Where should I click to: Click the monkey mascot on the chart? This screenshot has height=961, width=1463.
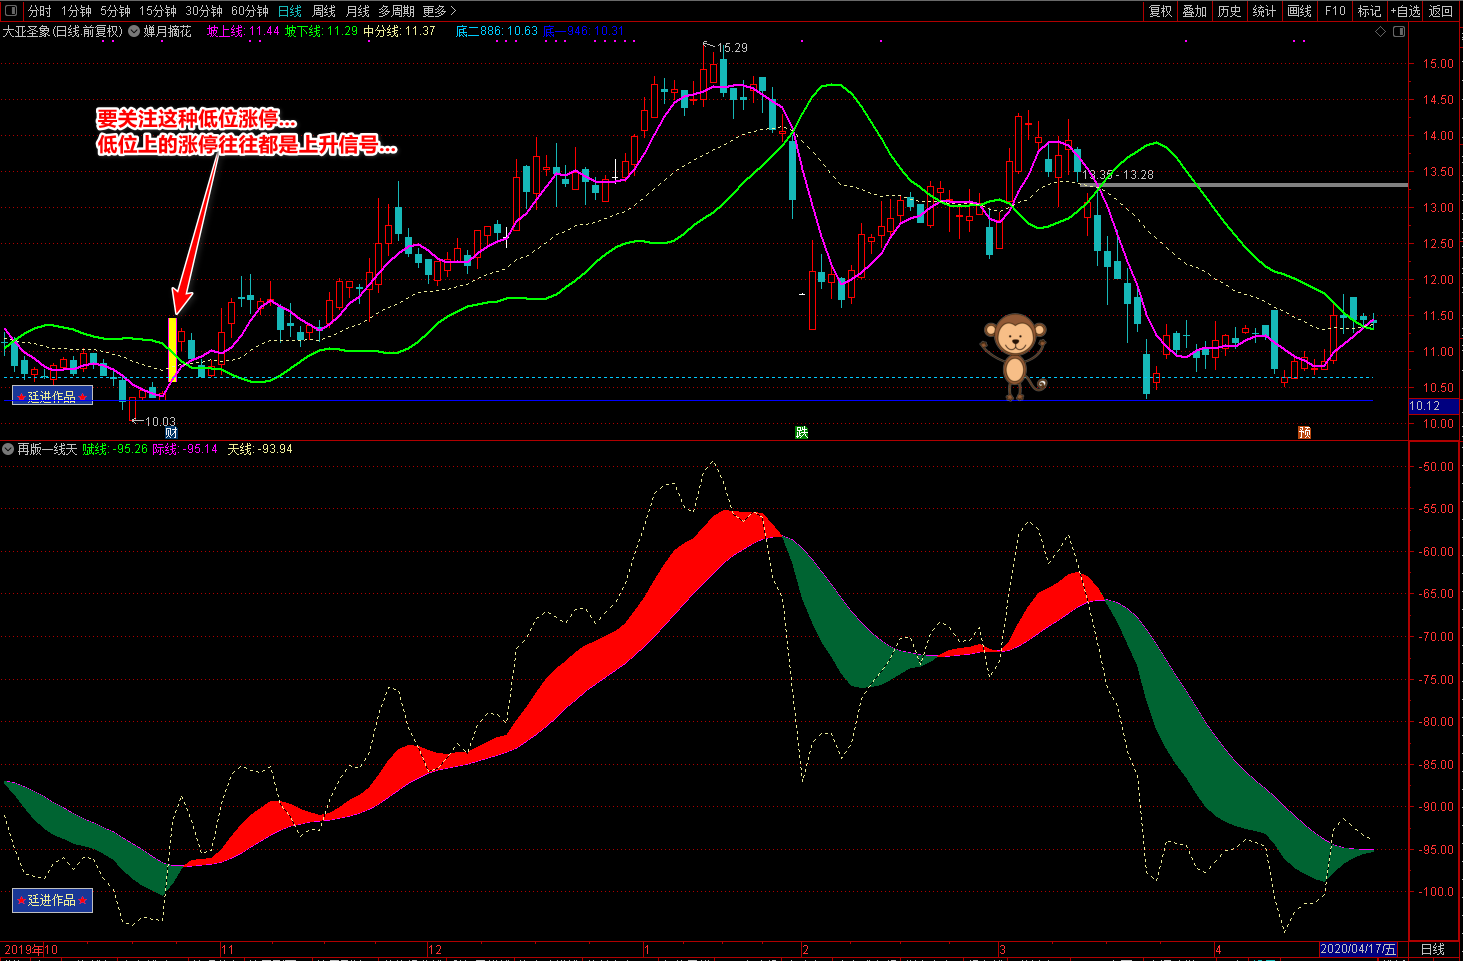[x=1014, y=355]
